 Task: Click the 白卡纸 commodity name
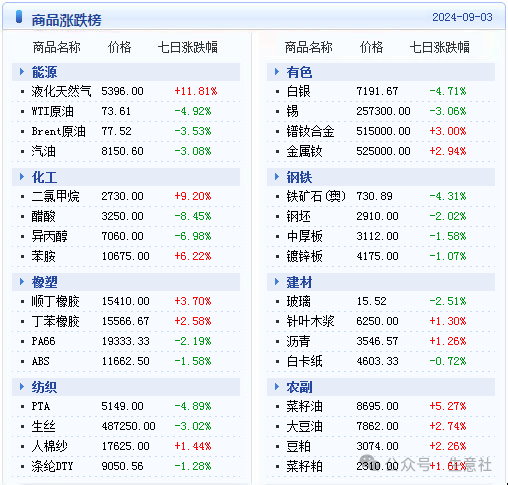[304, 361]
